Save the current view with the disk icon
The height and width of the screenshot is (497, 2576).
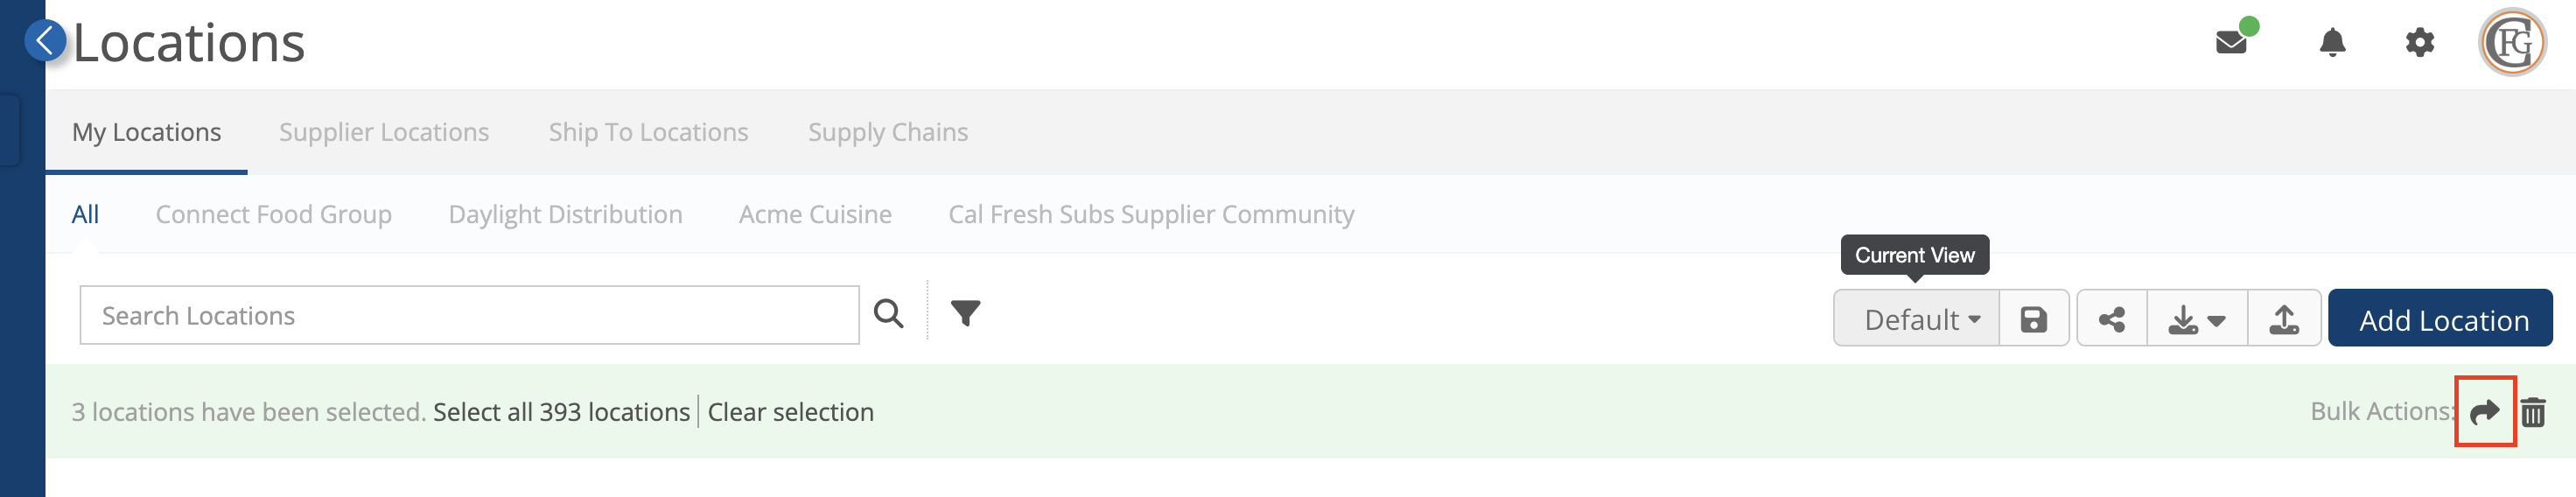[x=2033, y=319]
